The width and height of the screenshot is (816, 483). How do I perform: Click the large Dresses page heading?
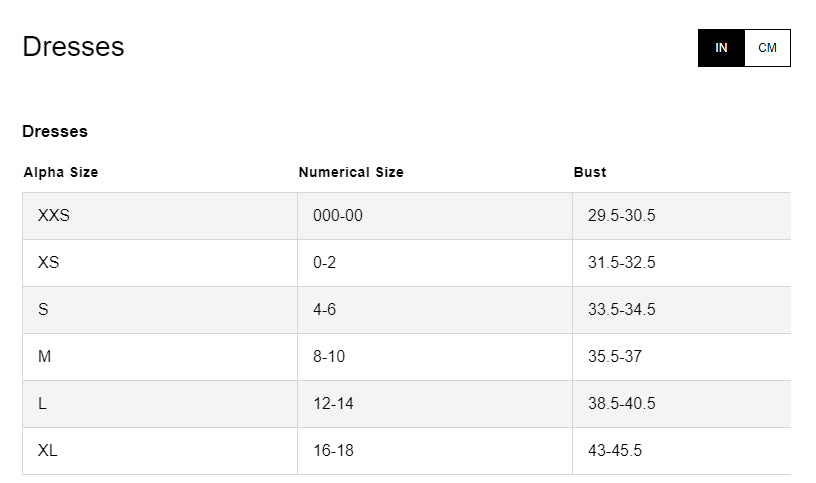pos(73,47)
